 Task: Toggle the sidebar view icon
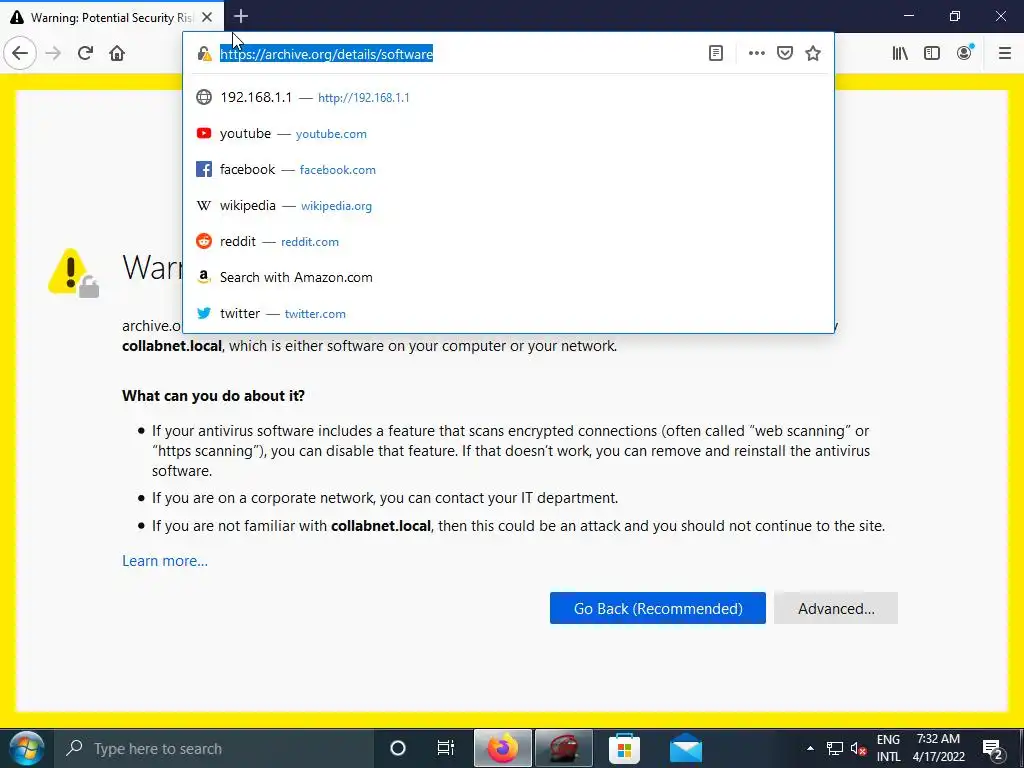[932, 53]
